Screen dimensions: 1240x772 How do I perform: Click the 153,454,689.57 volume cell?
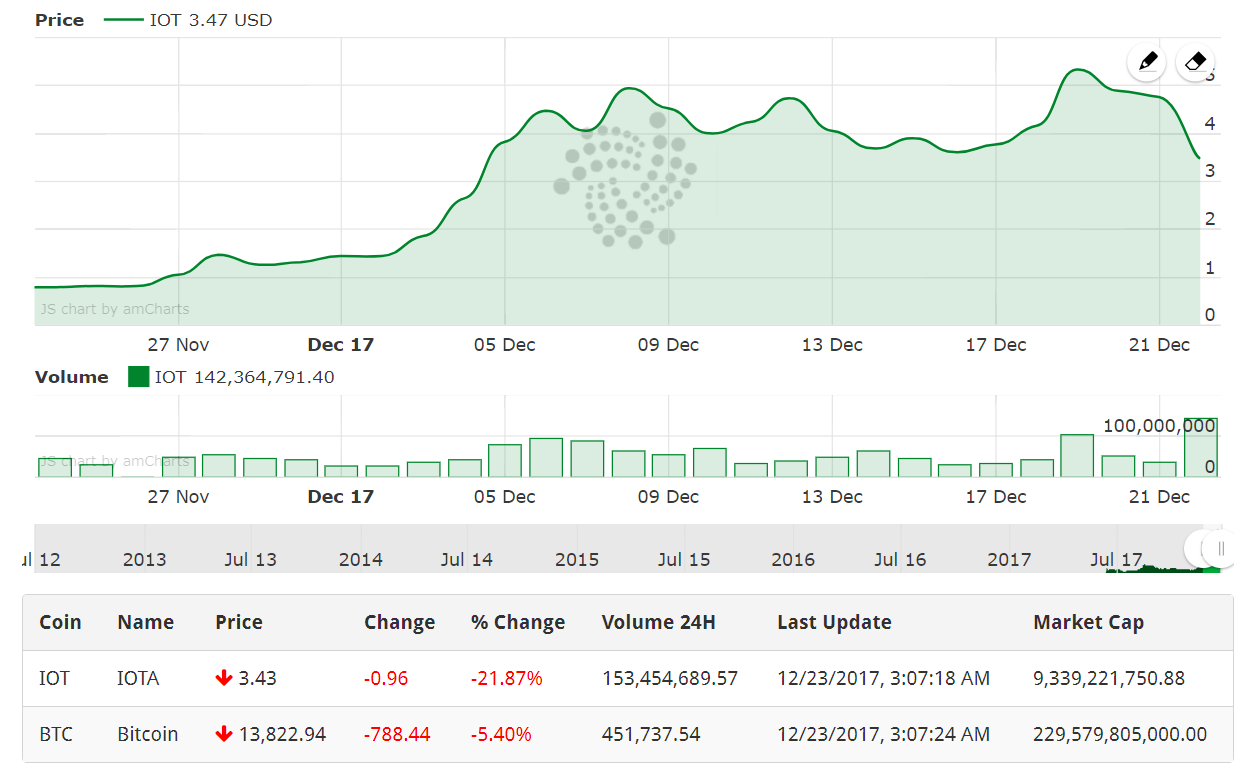coord(670,679)
